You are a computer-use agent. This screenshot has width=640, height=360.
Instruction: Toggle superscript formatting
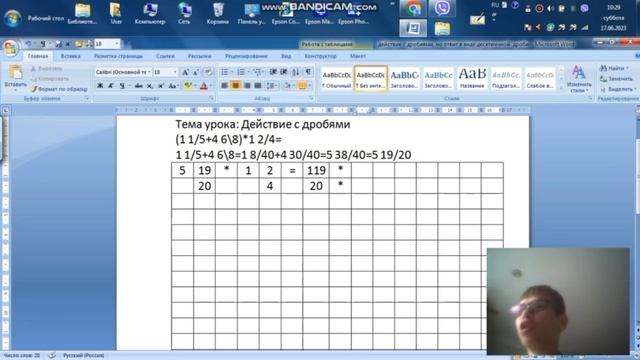pos(161,86)
